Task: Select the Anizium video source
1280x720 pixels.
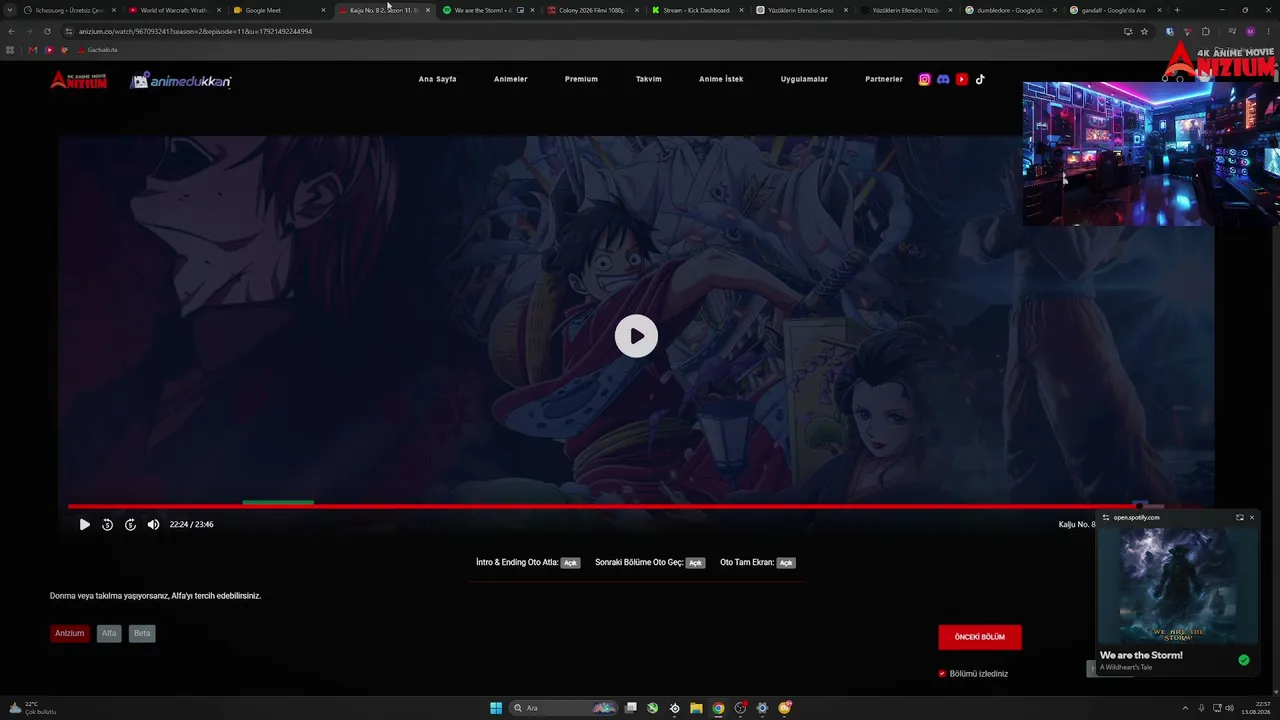Action: 70,633
